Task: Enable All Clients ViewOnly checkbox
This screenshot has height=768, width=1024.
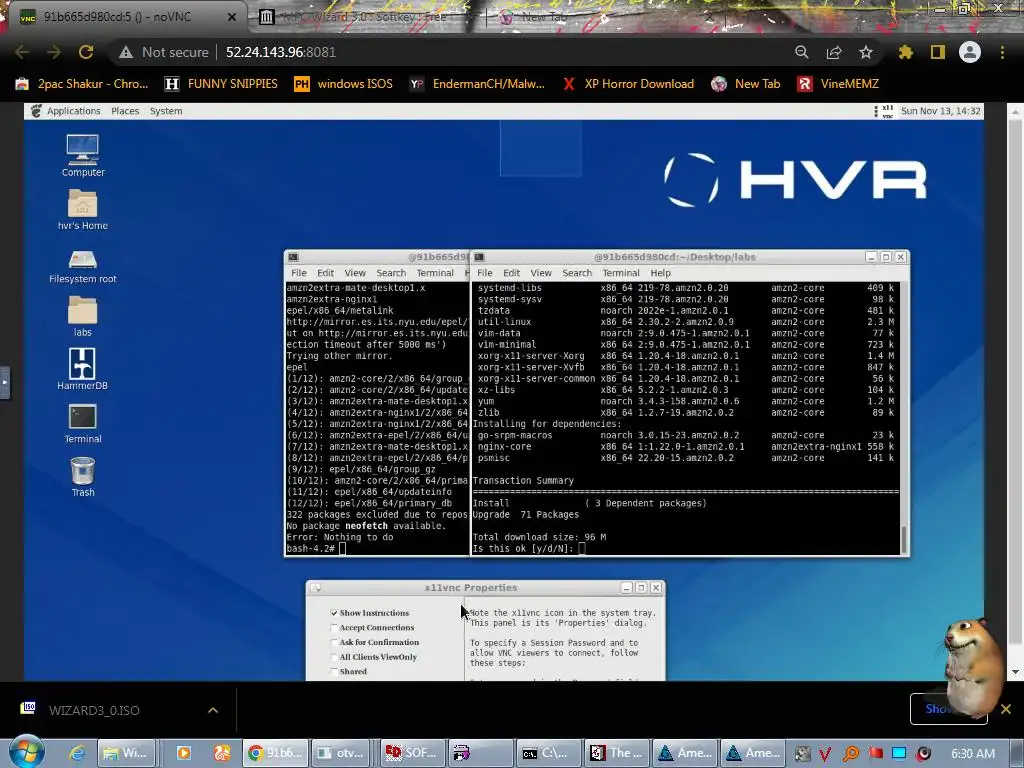Action: (334, 657)
